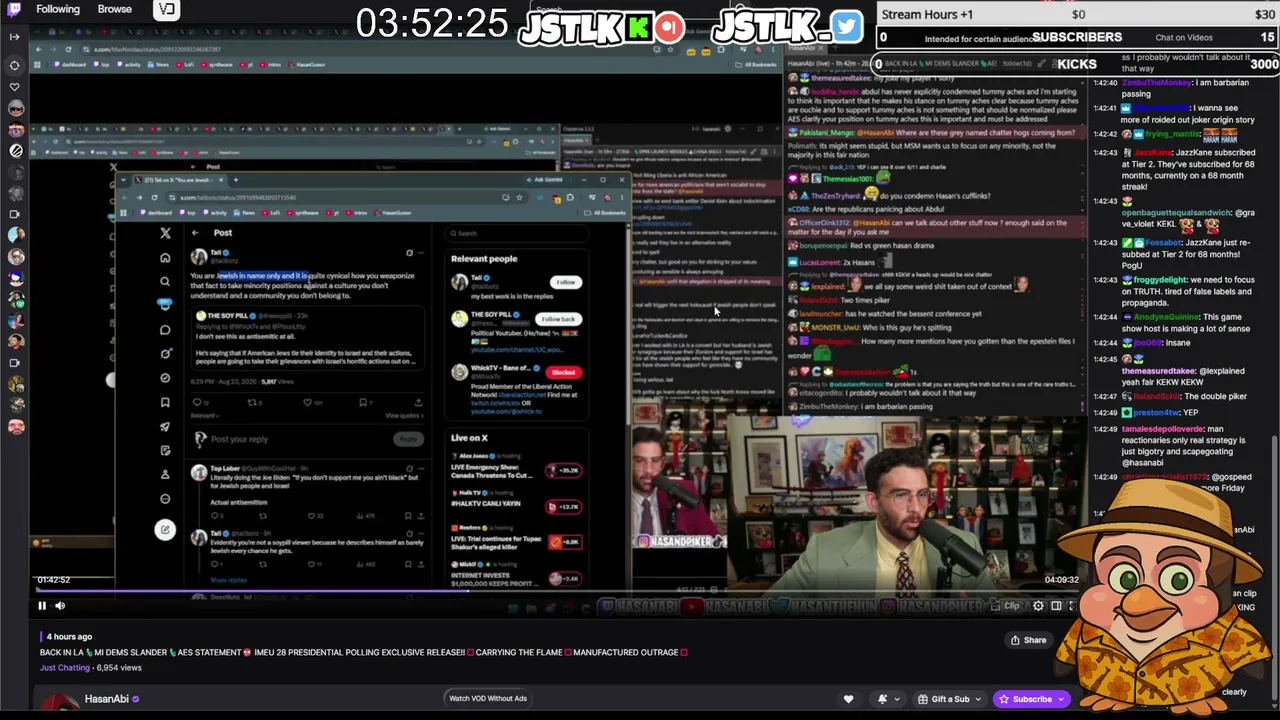
Task: Go back with the X Post back arrow
Action: 195,233
